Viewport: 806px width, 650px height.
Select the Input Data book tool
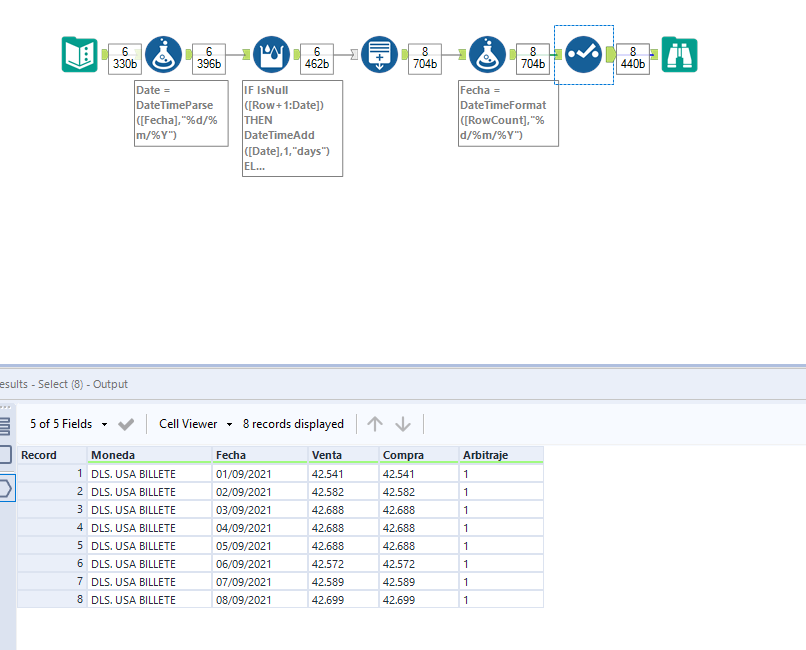click(80, 54)
